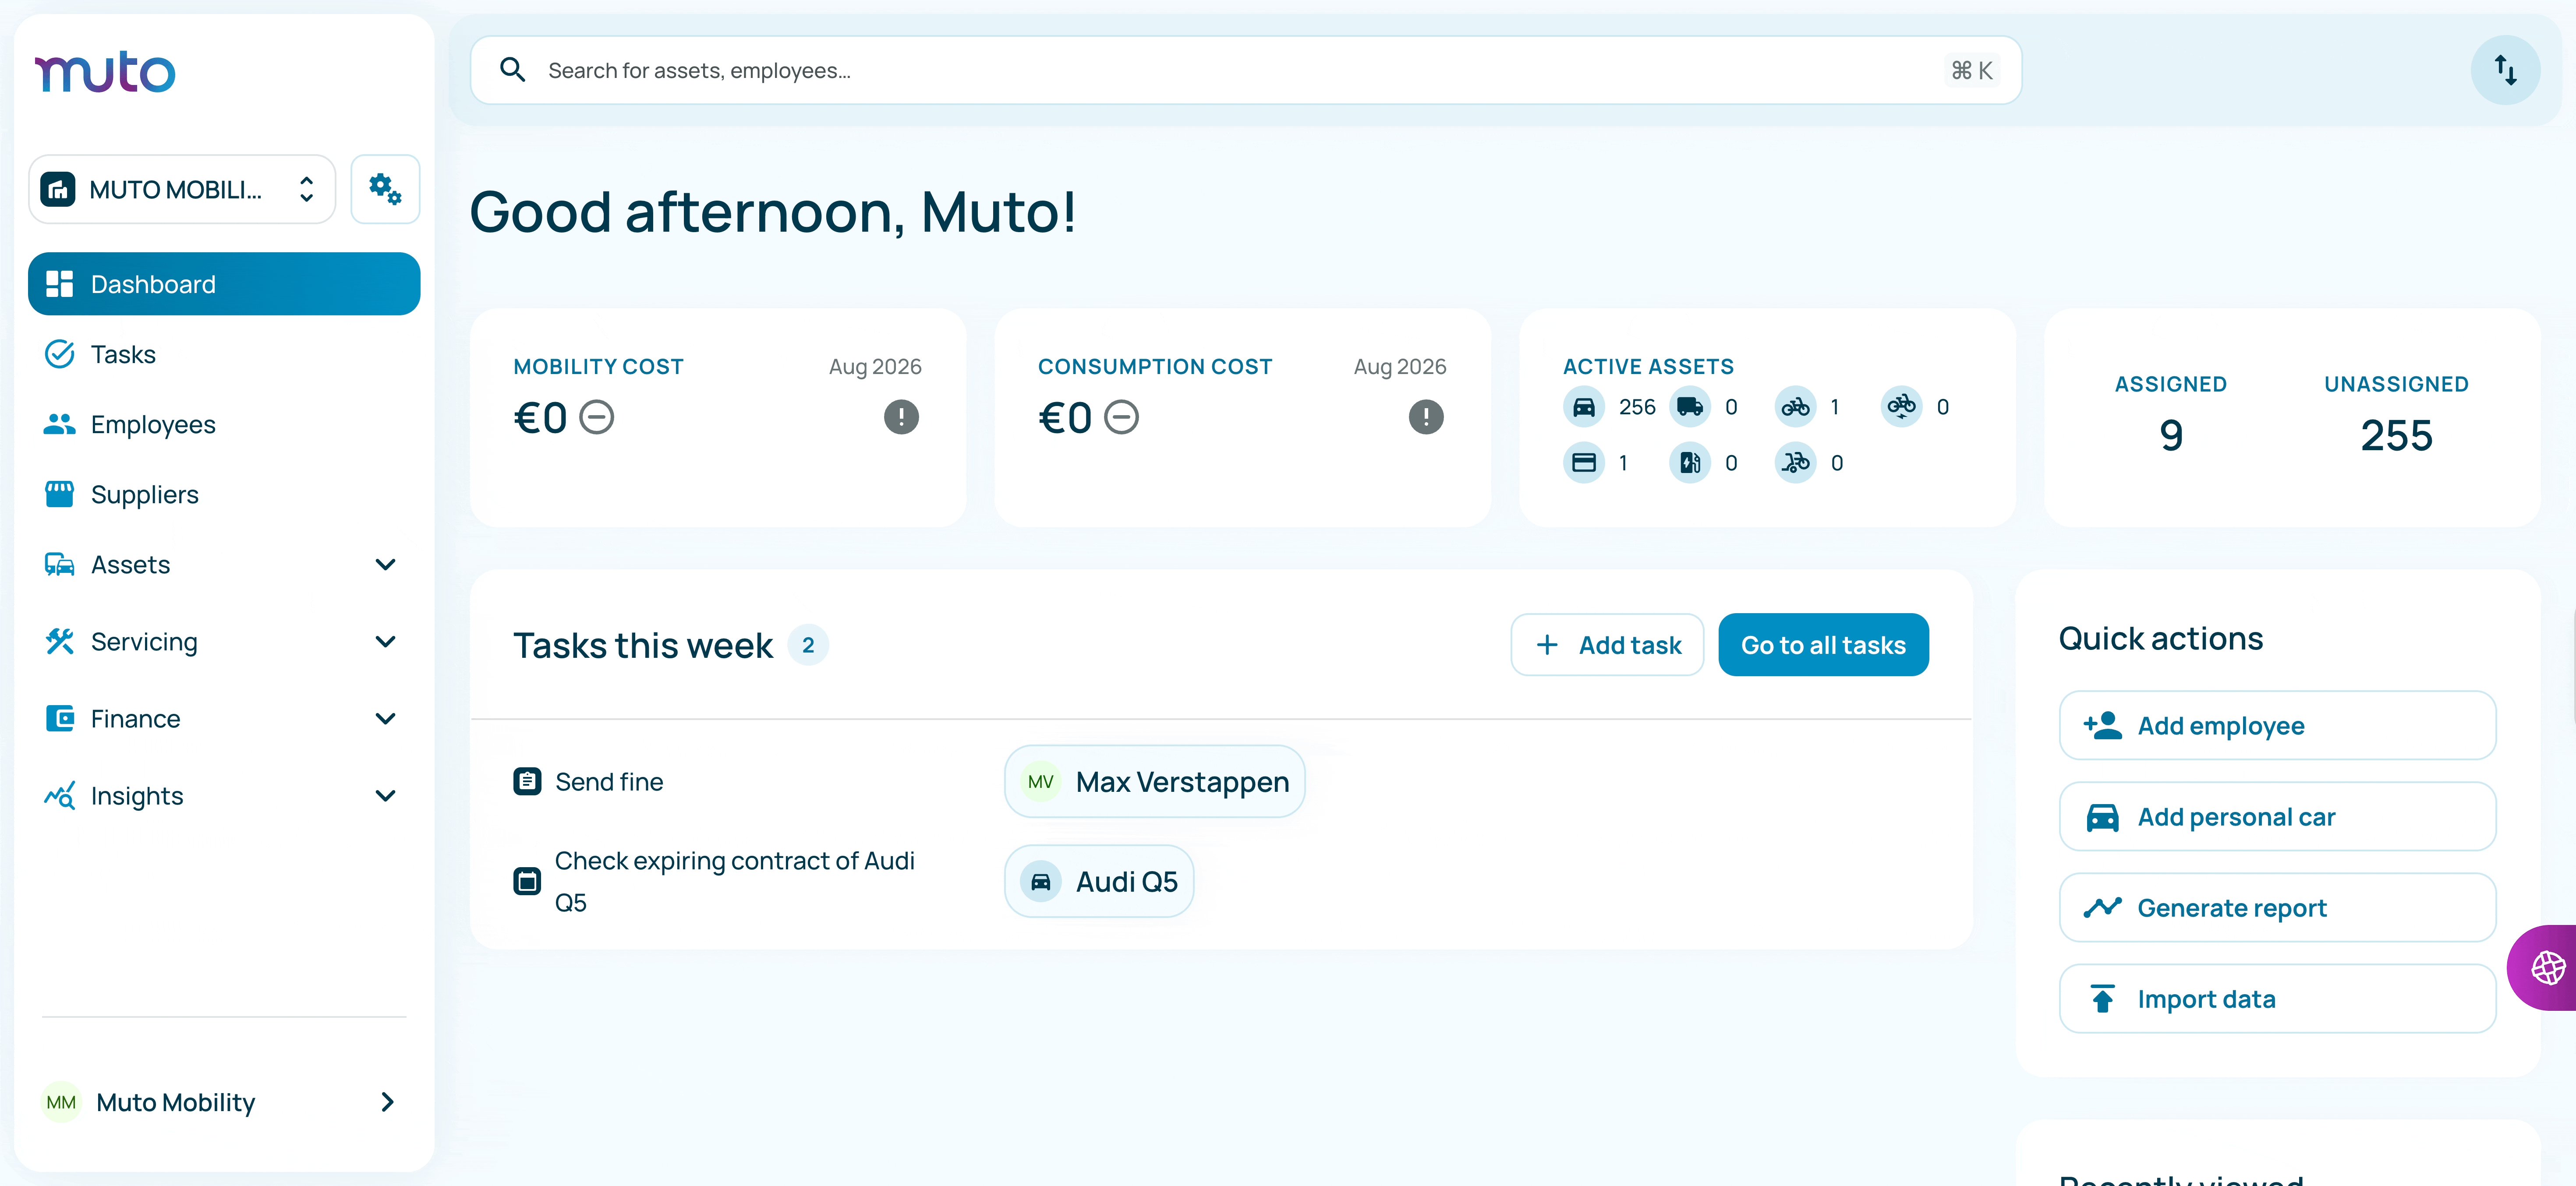Click the minus circle beside Consumption Cost €0
This screenshot has width=2576, height=1186.
1121,417
